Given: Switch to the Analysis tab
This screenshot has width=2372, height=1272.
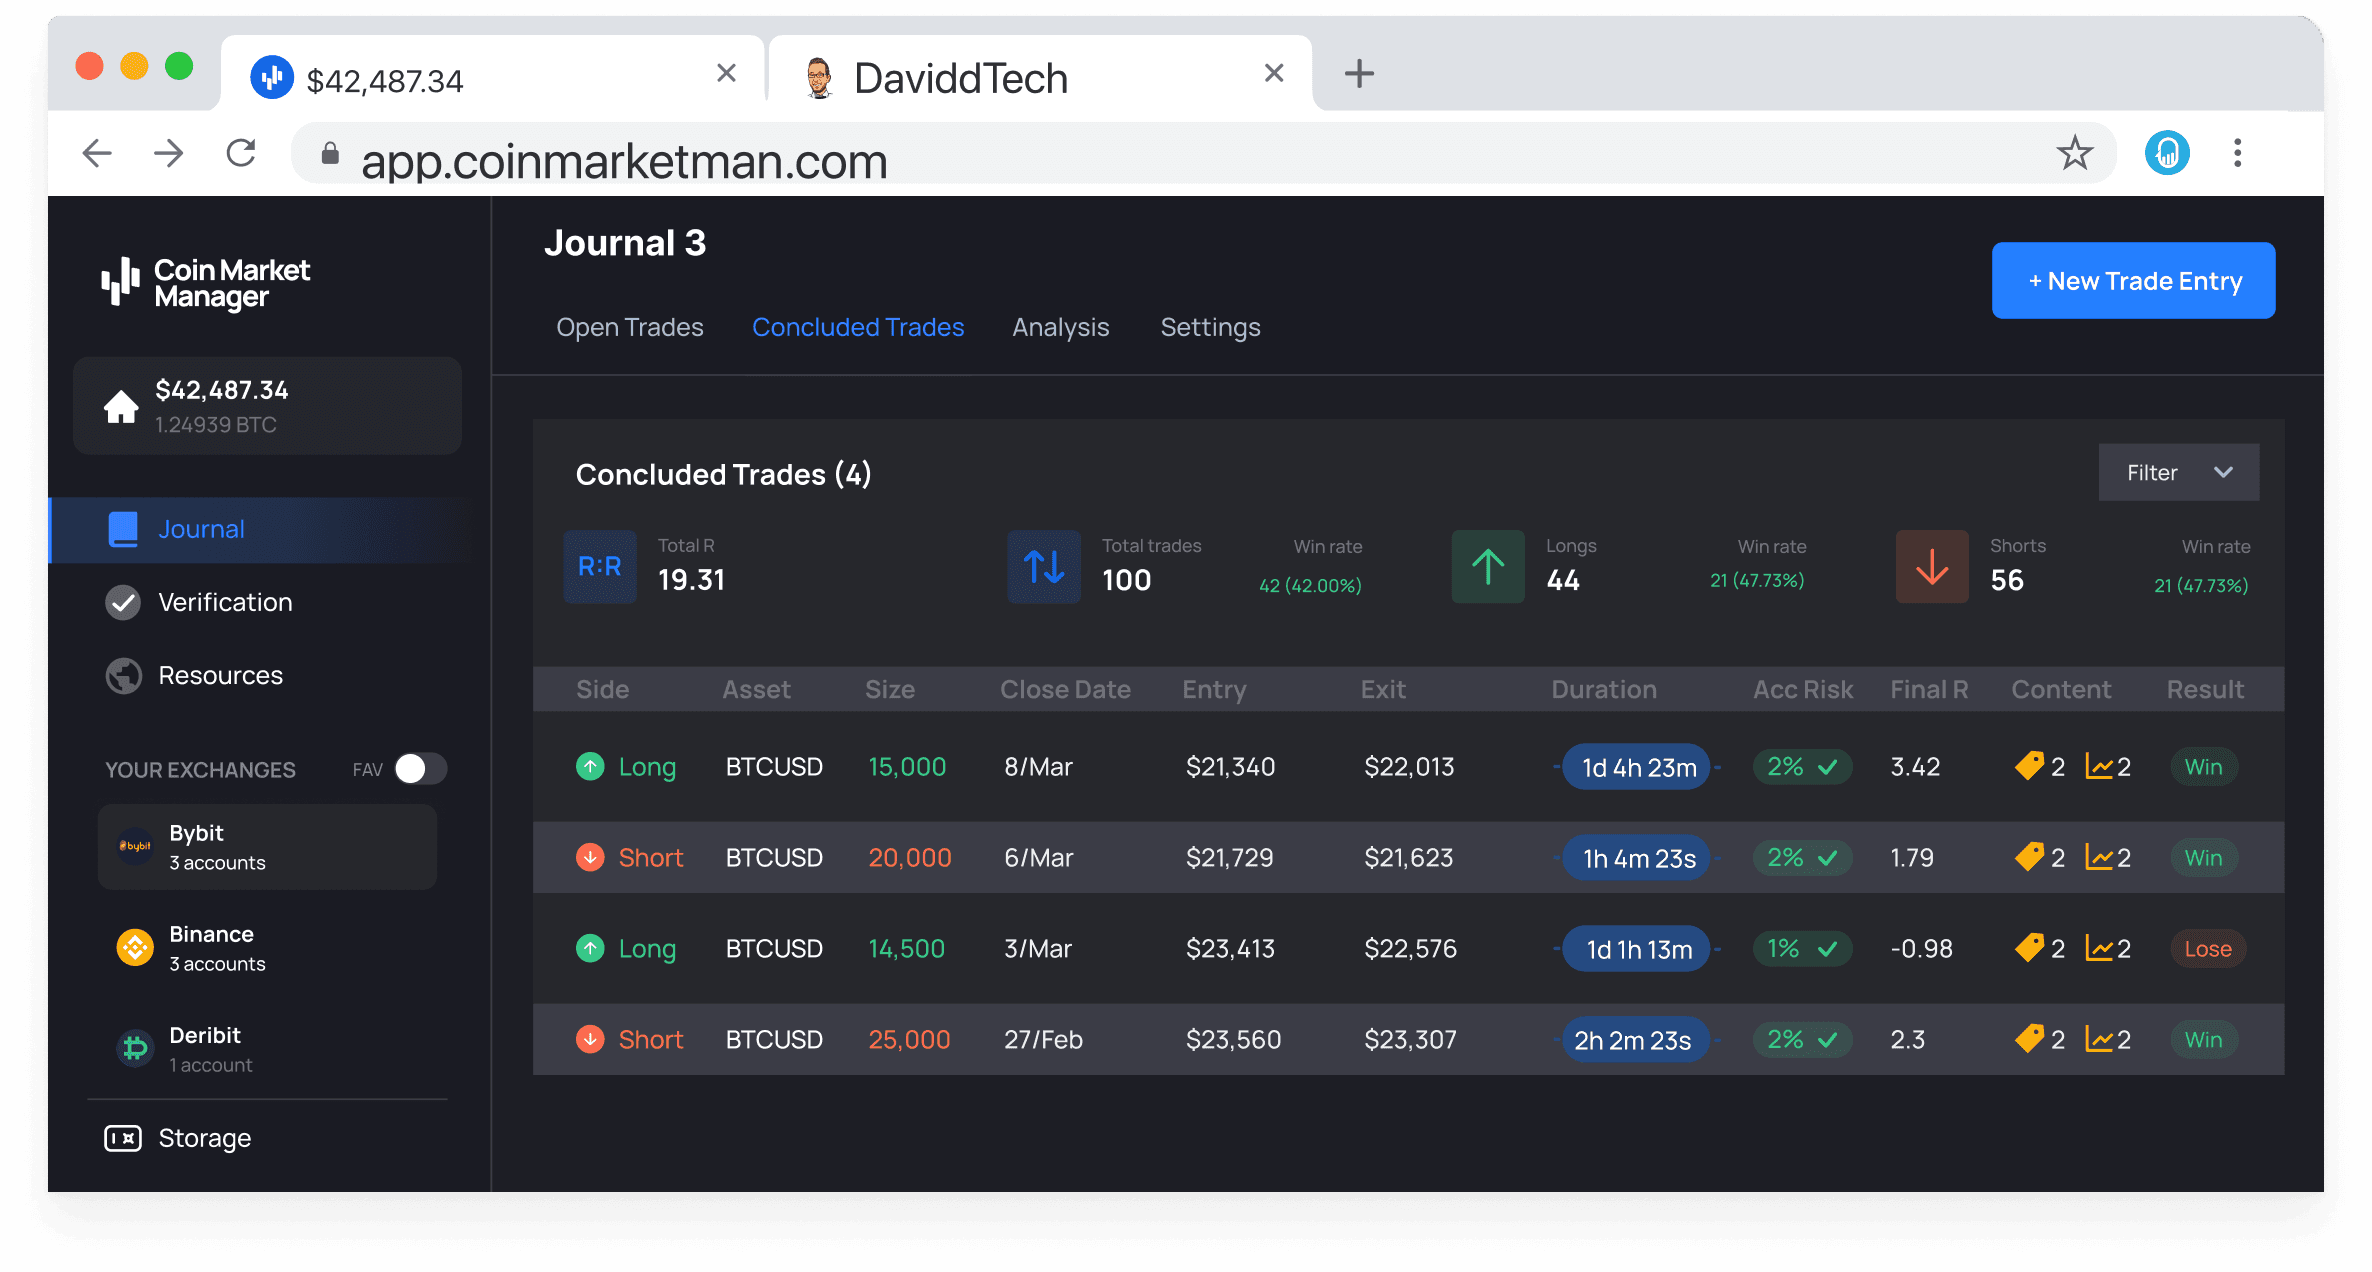Looking at the screenshot, I should [1060, 326].
